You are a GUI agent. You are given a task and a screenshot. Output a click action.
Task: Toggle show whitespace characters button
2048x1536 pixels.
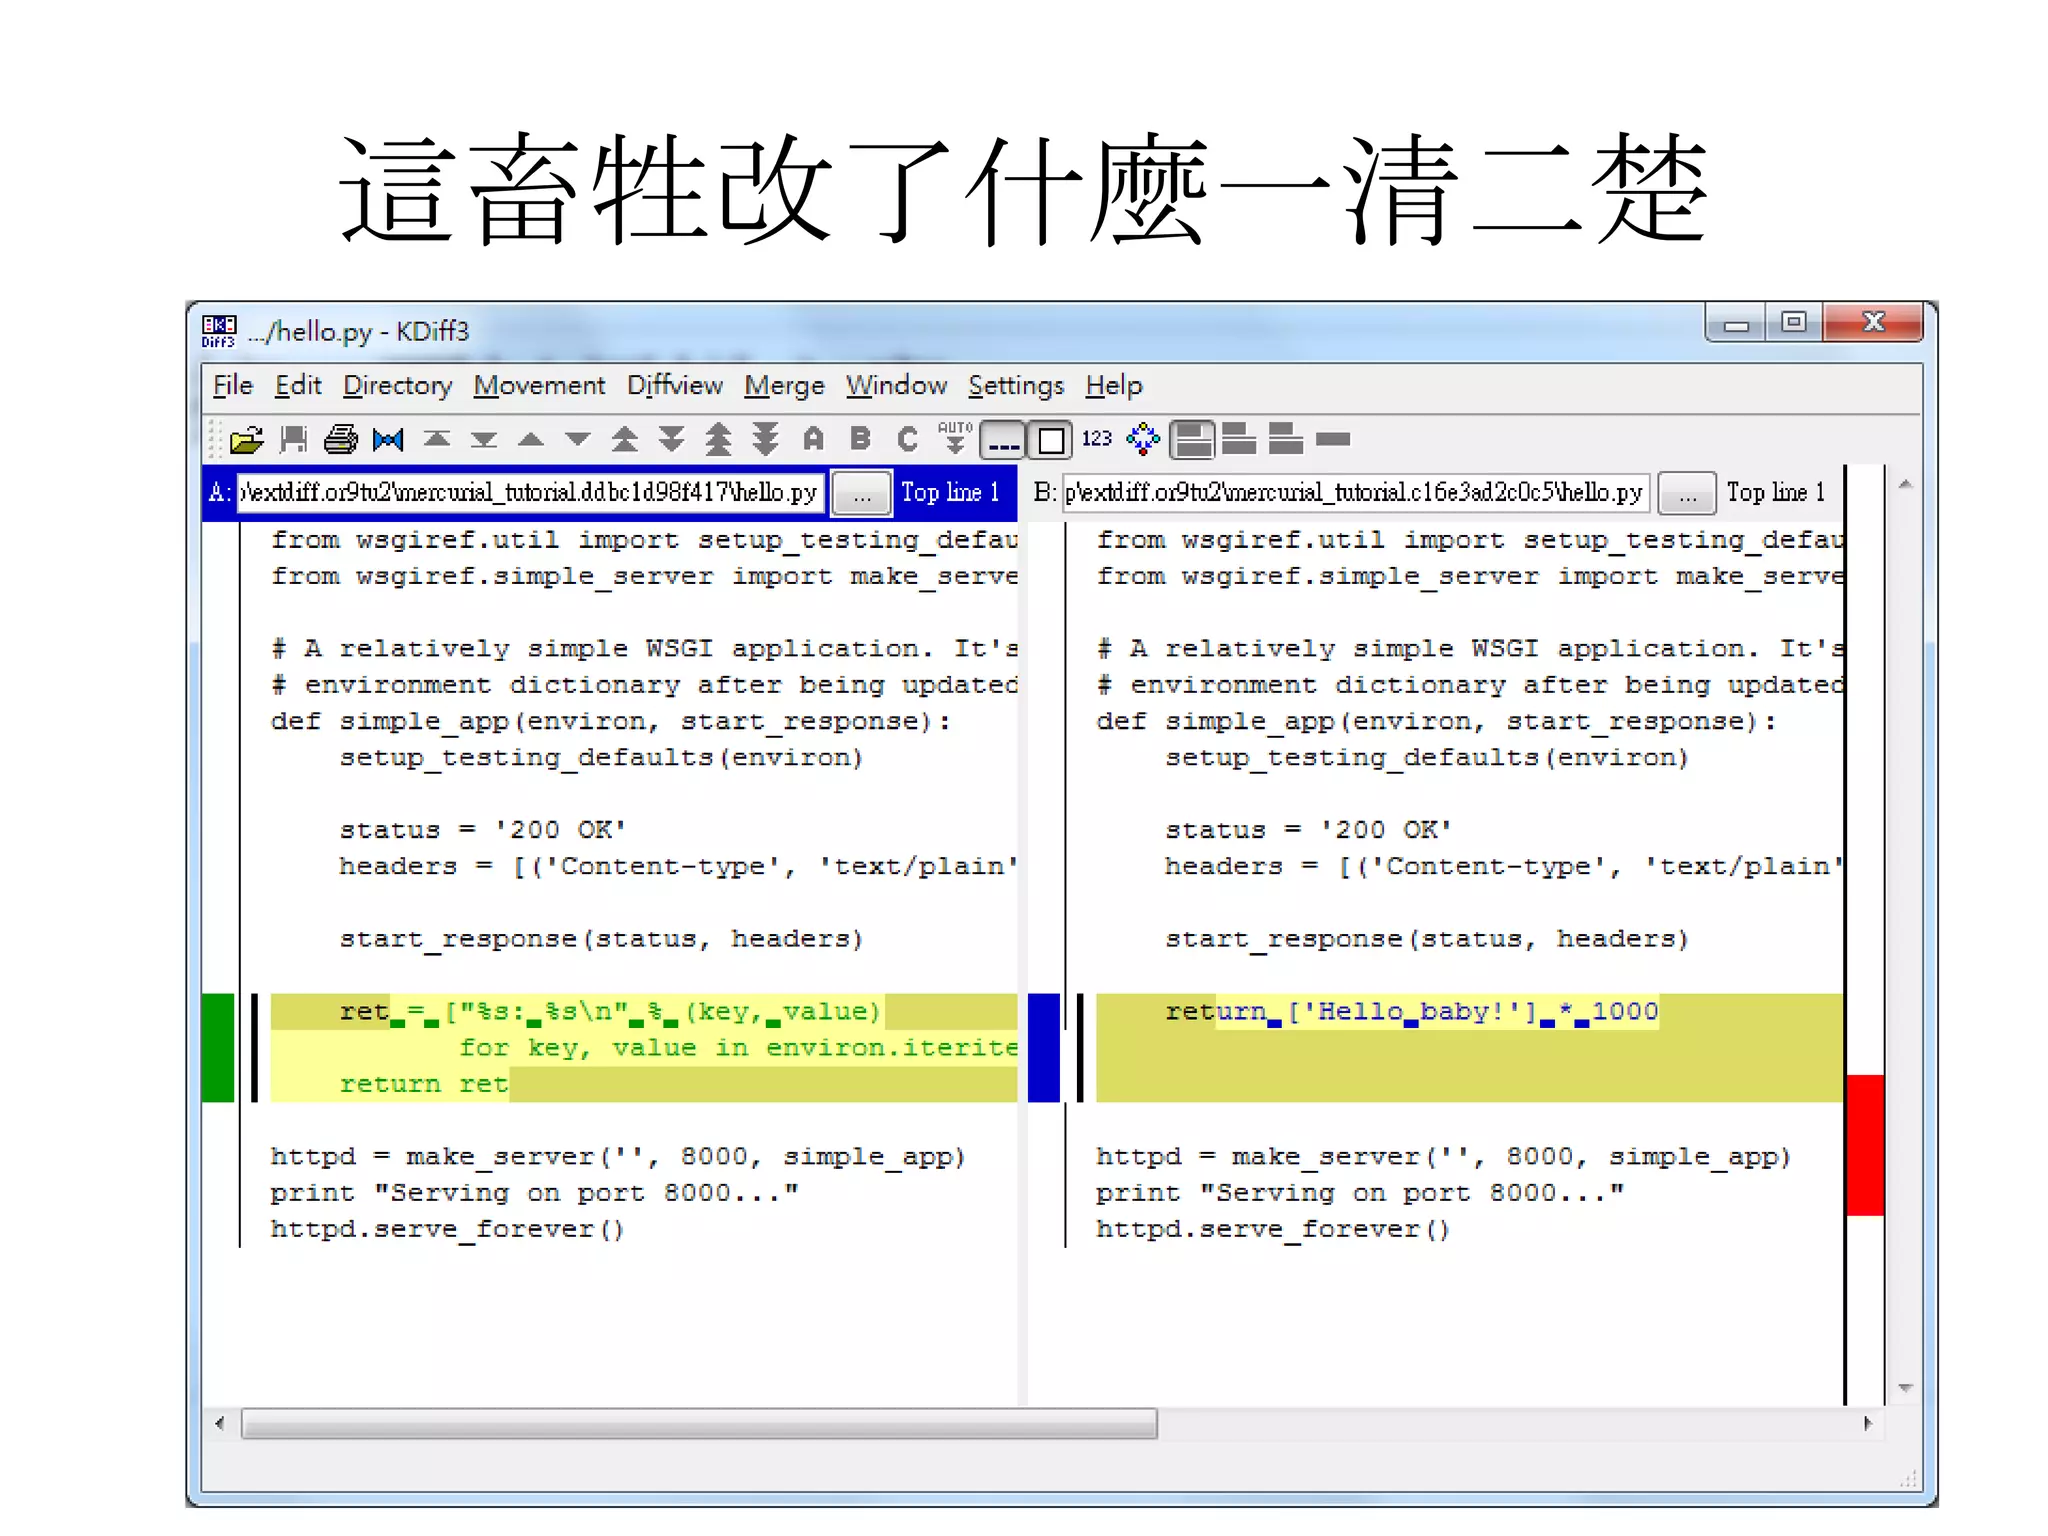coord(1003,440)
